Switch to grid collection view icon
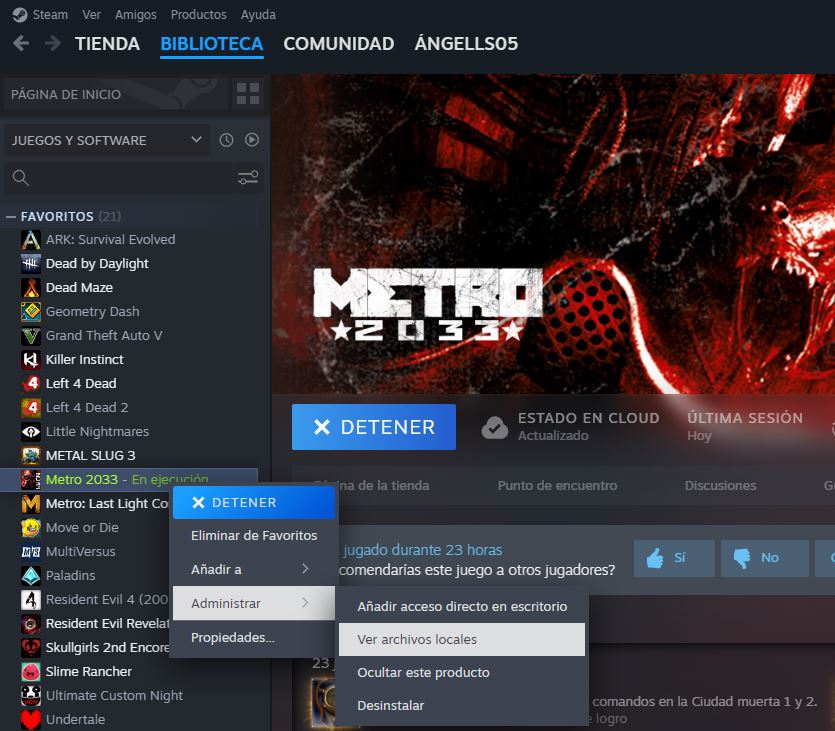Screen dimensions: 835x731 click(x=248, y=94)
